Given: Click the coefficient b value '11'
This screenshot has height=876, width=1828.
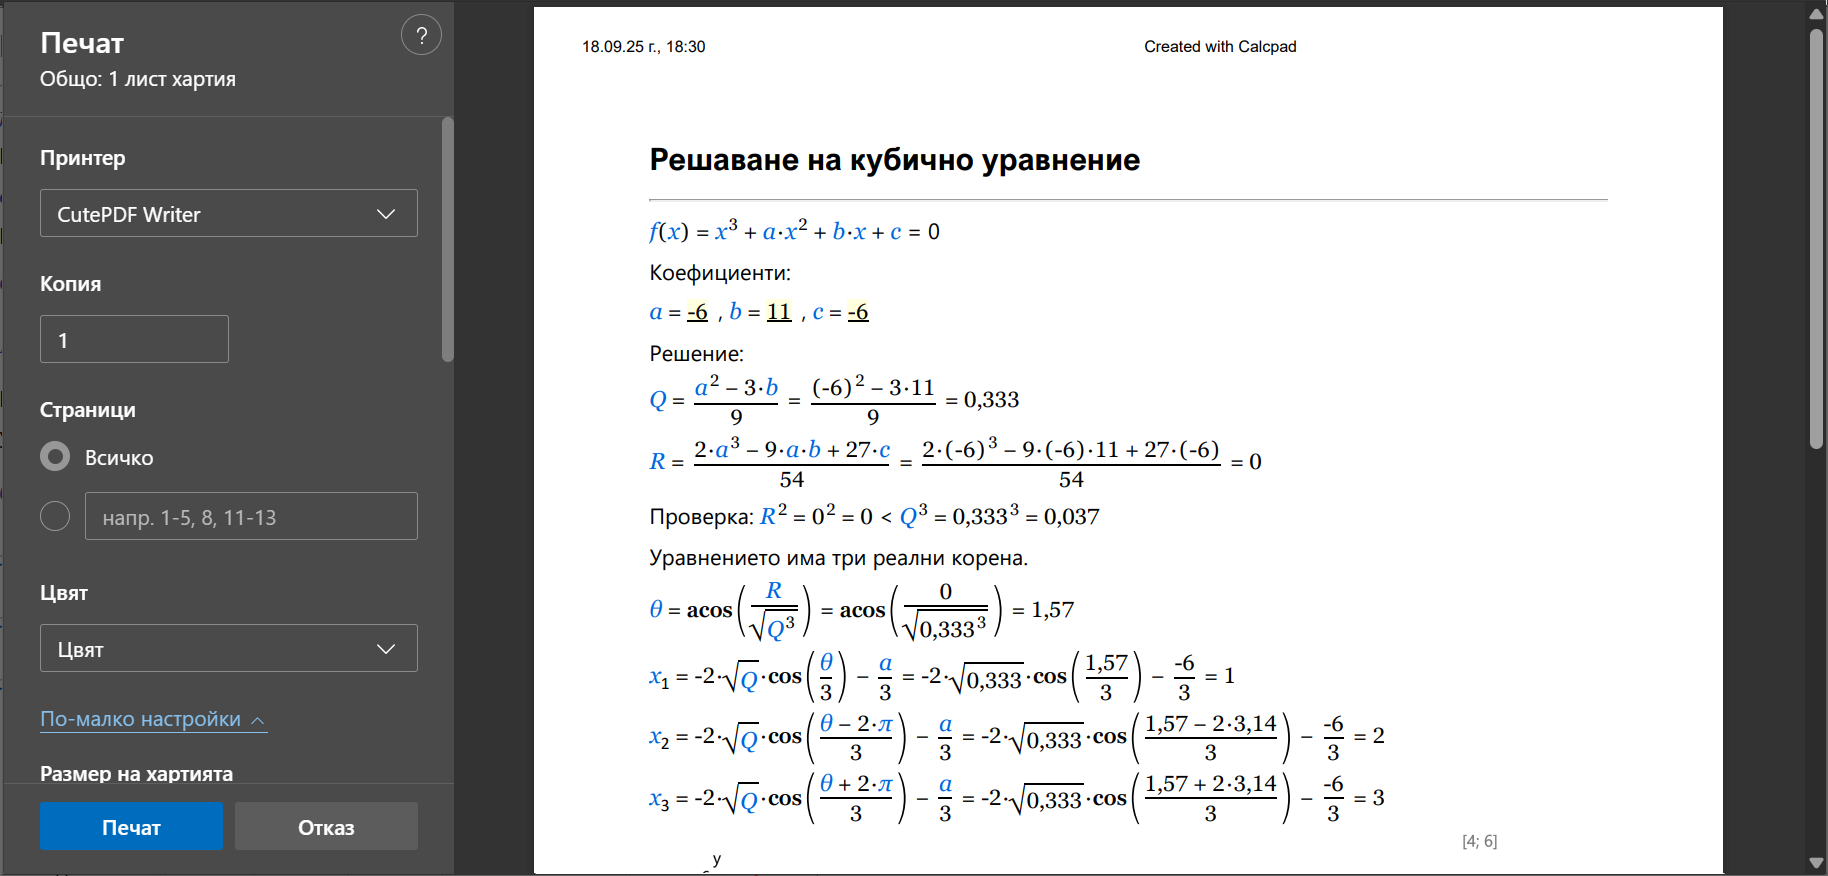Looking at the screenshot, I should tap(779, 312).
